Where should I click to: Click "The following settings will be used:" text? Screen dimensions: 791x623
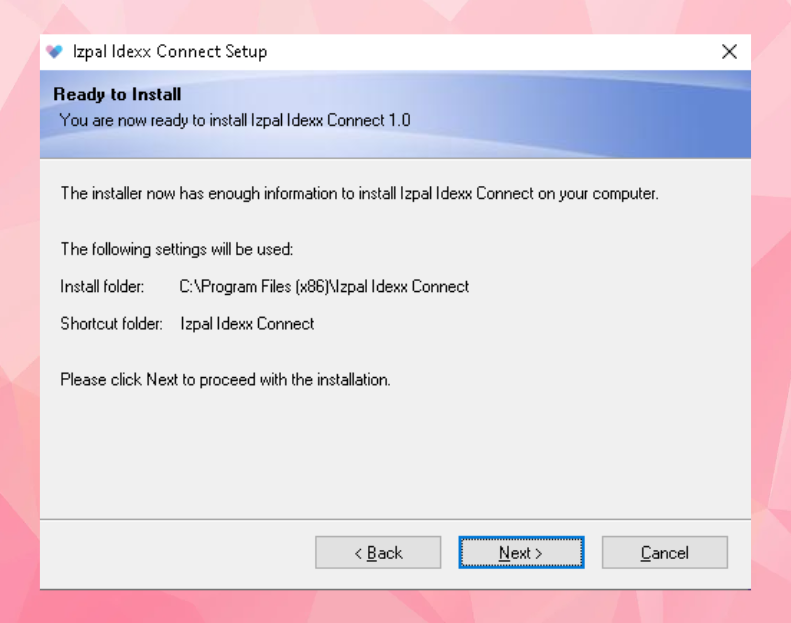click(x=176, y=249)
